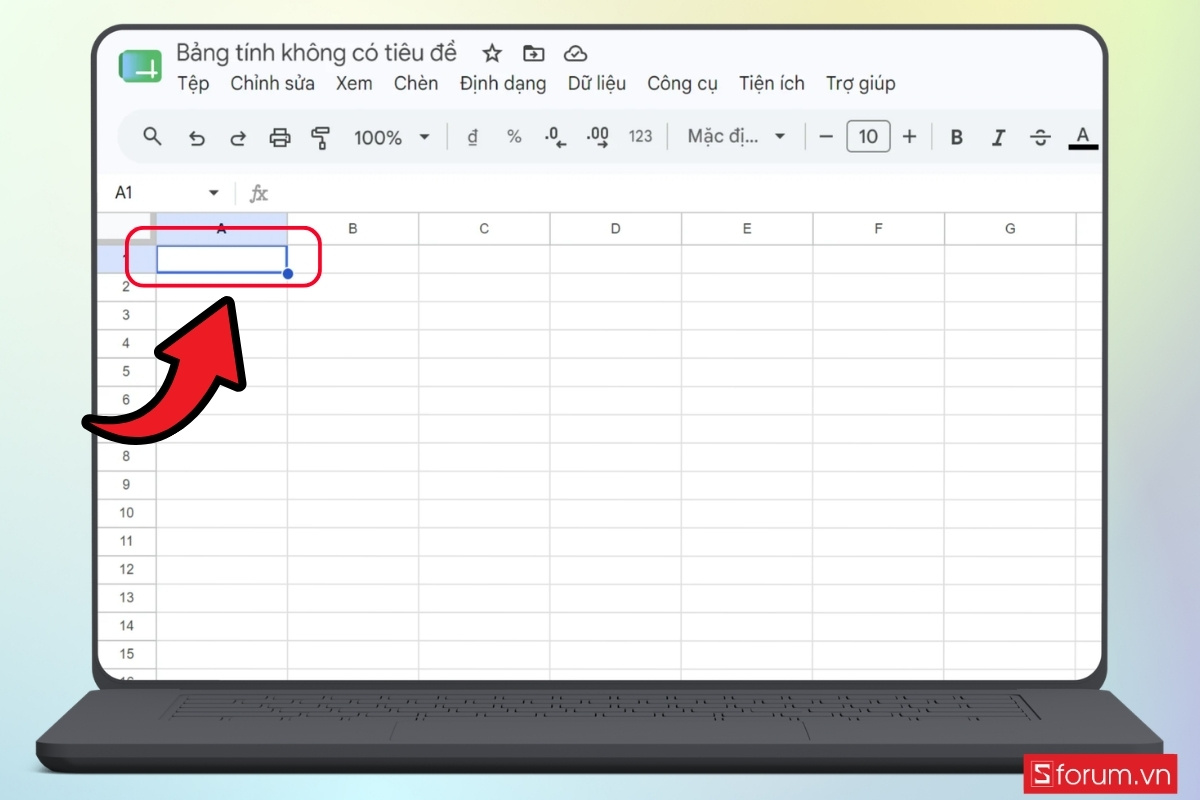This screenshot has height=800, width=1200.
Task: Decrease font size with the minus button
Action: pos(825,137)
